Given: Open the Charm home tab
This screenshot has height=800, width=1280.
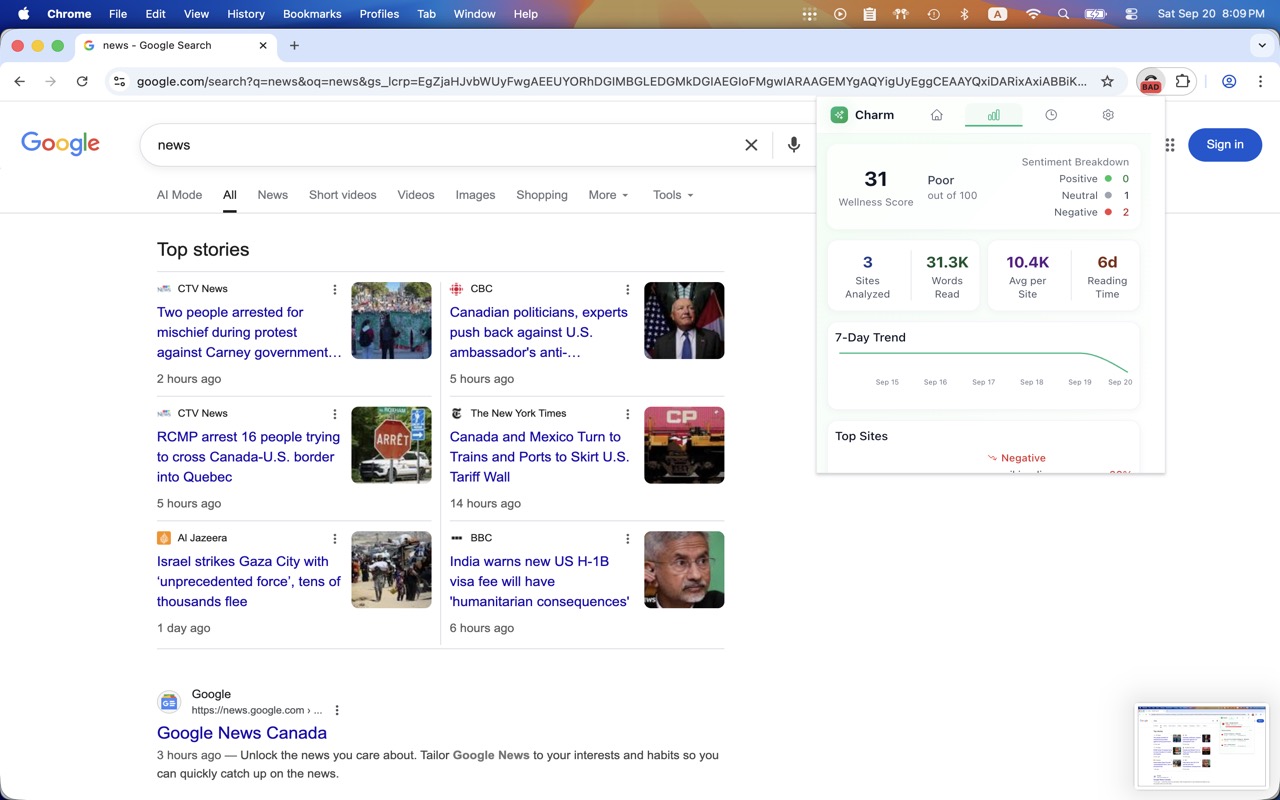Looking at the screenshot, I should (x=937, y=115).
